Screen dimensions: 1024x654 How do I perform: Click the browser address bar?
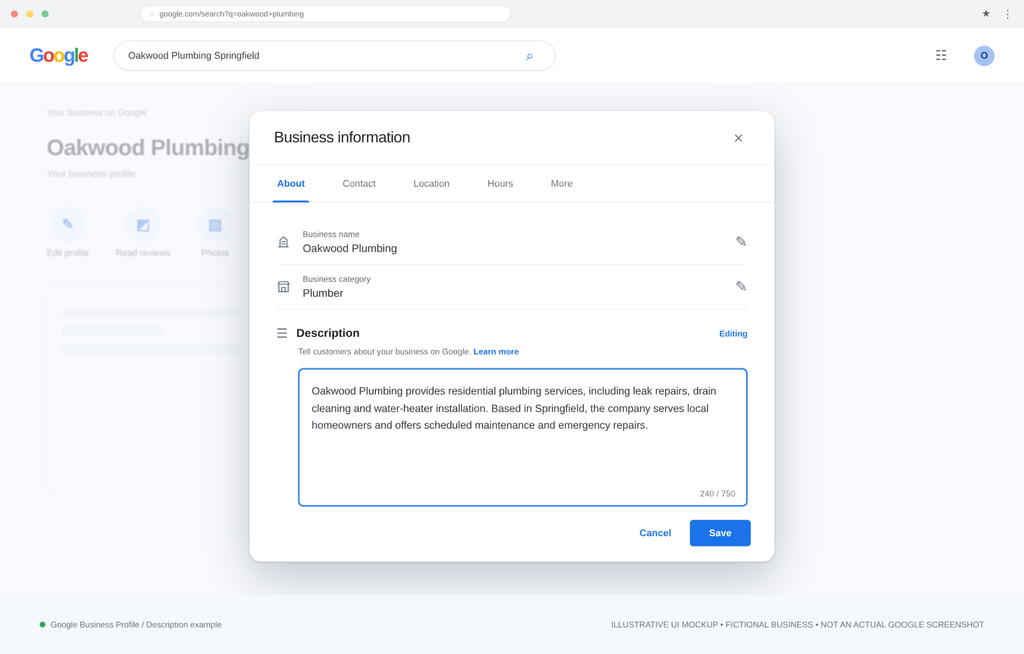point(325,14)
